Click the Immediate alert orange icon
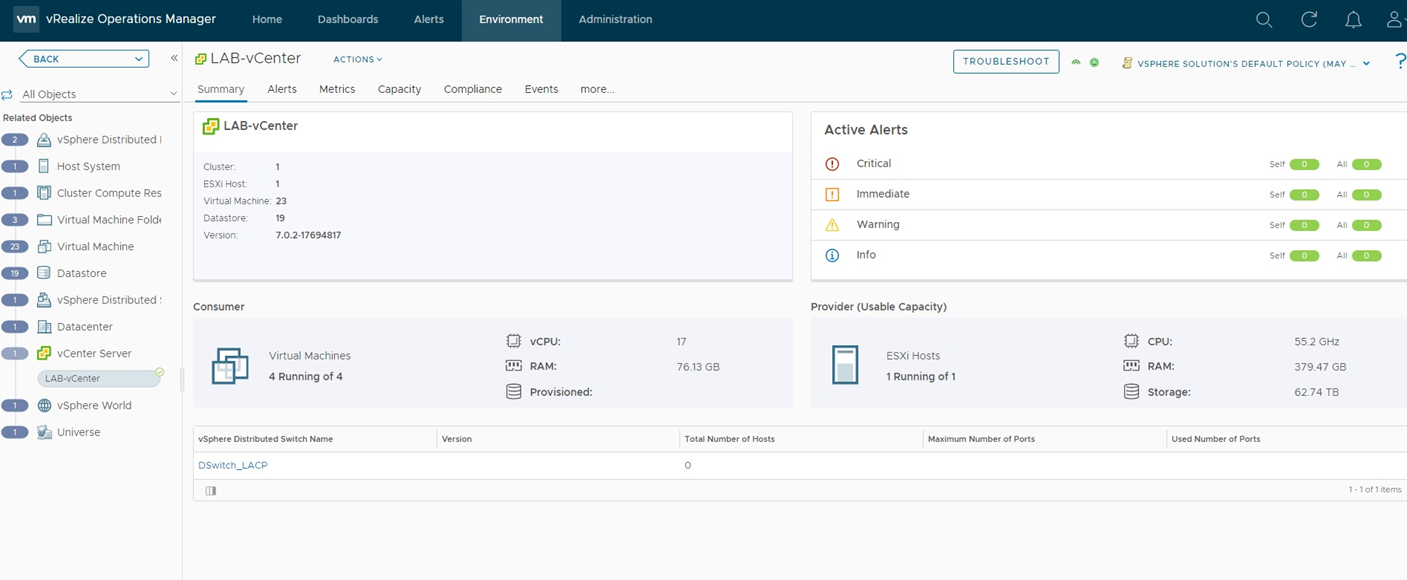The height and width of the screenshot is (580, 1407). pos(832,195)
